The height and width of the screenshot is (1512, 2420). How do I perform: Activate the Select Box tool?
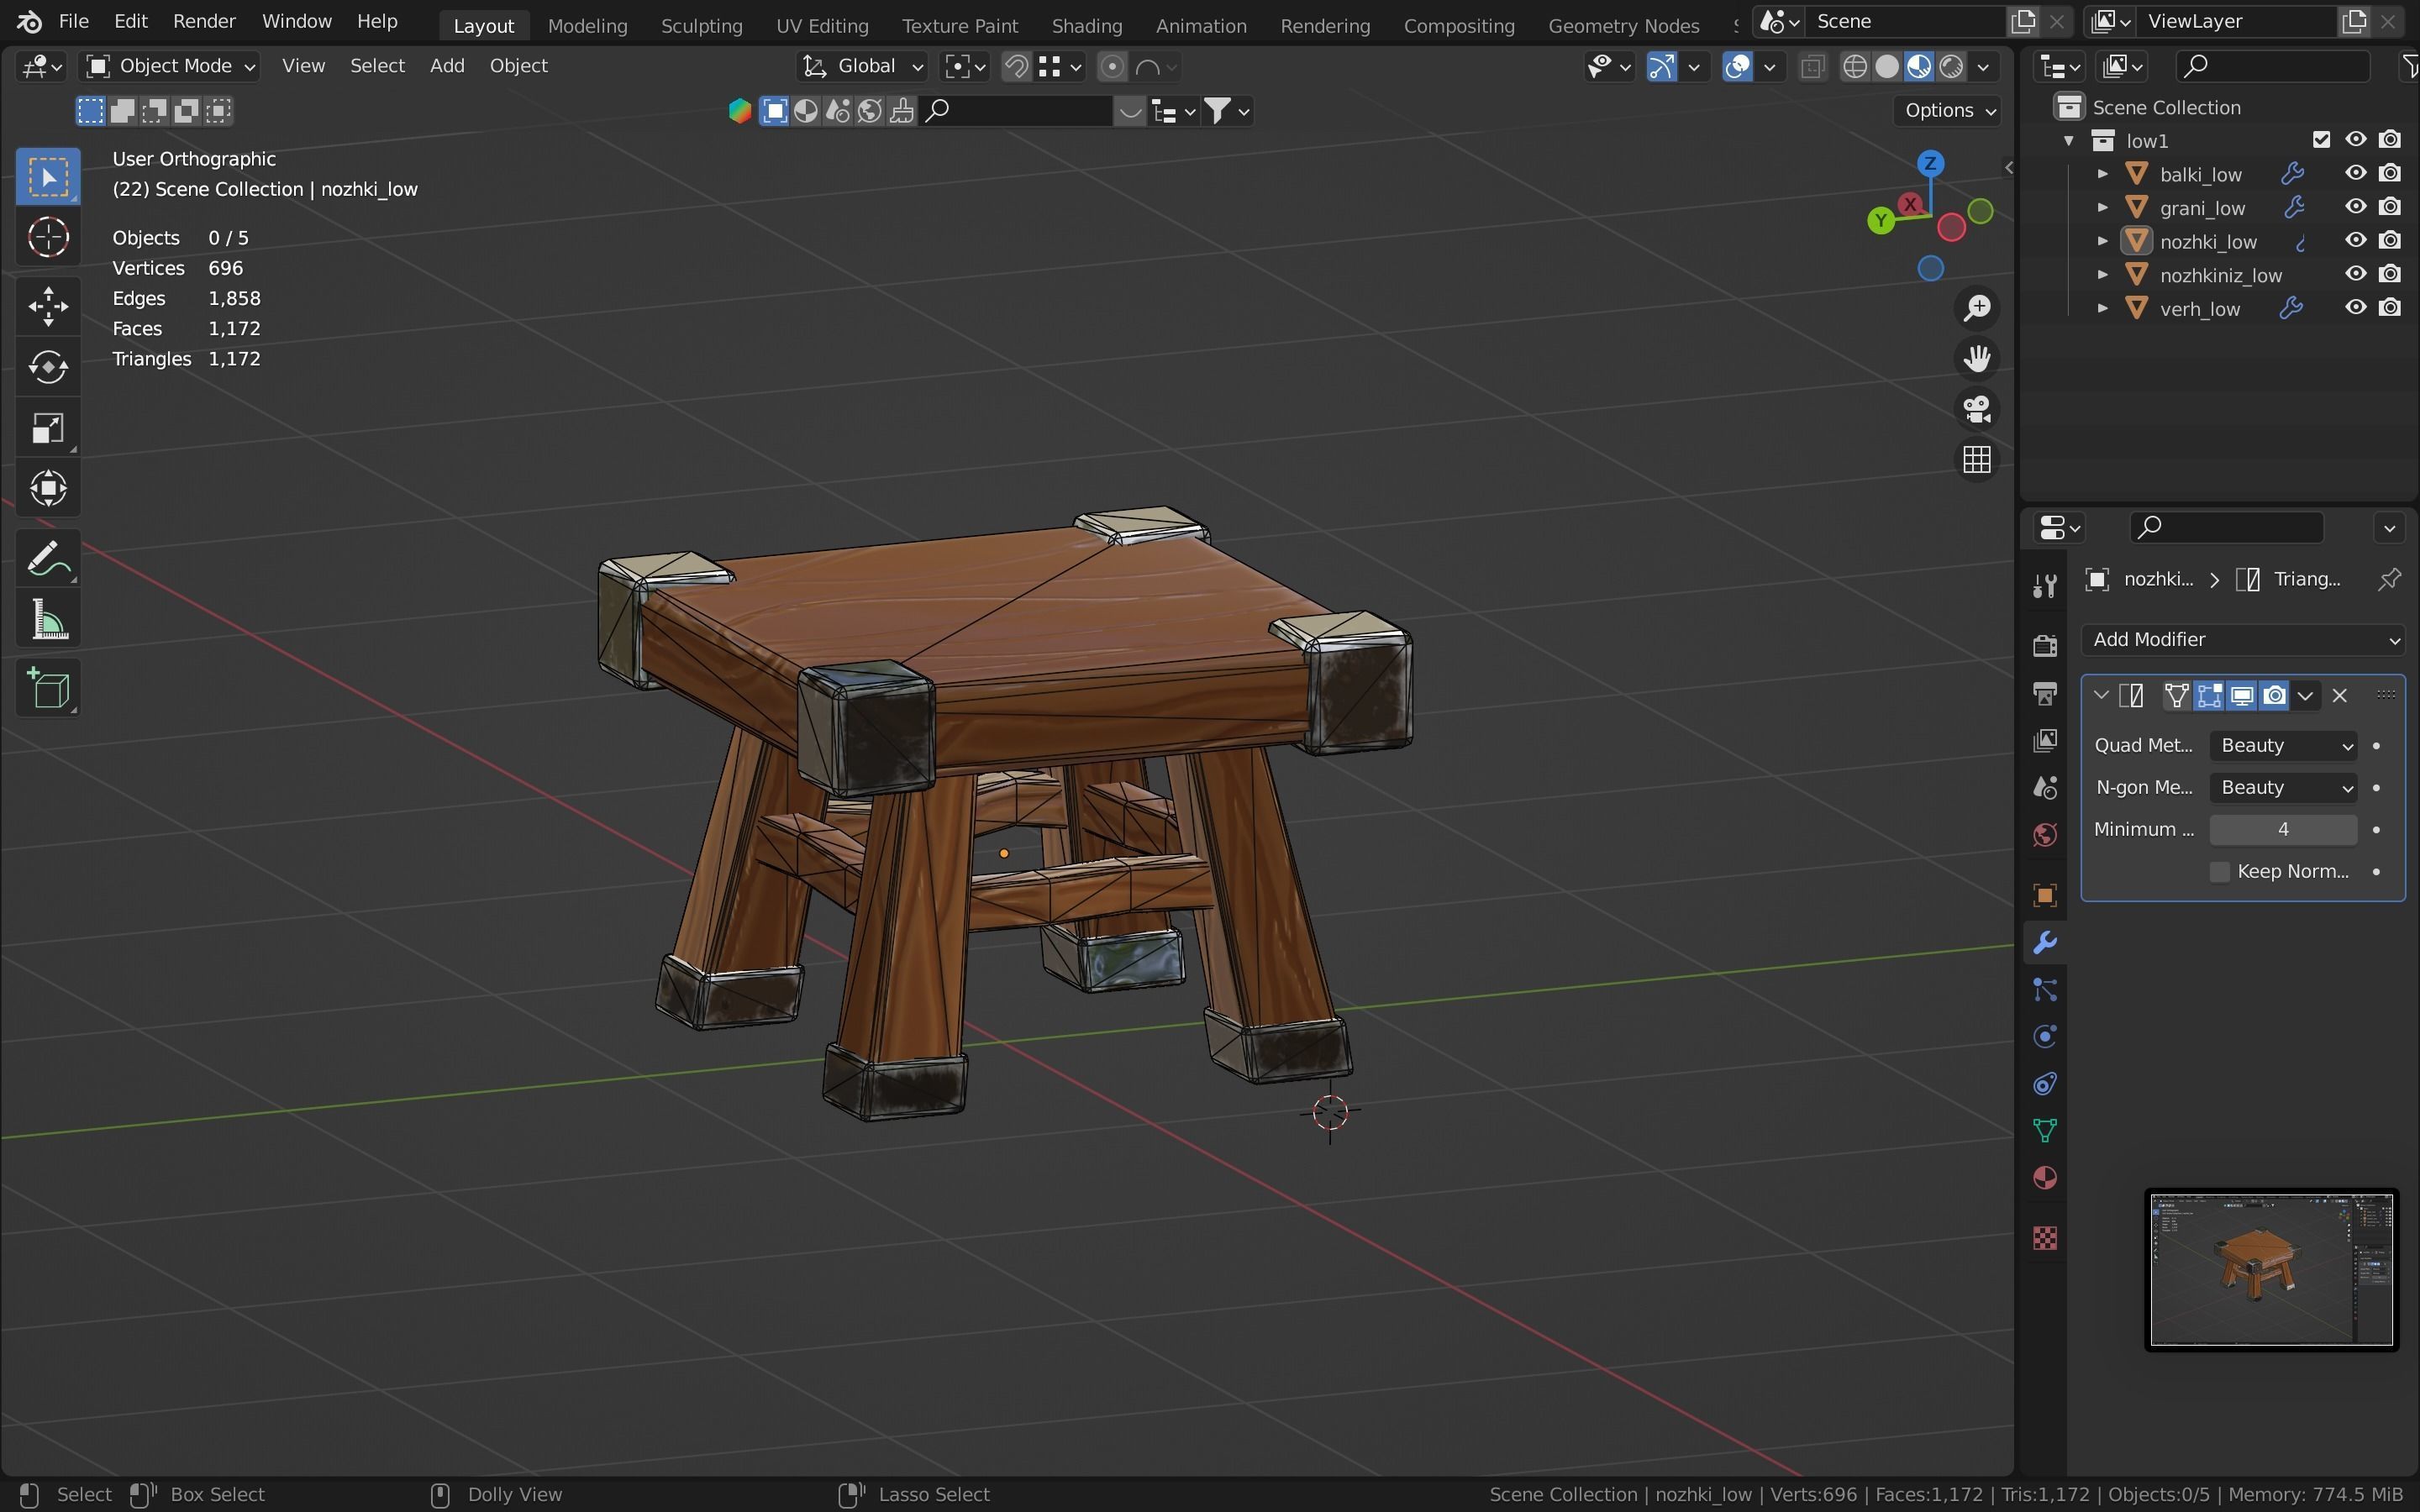[48, 177]
